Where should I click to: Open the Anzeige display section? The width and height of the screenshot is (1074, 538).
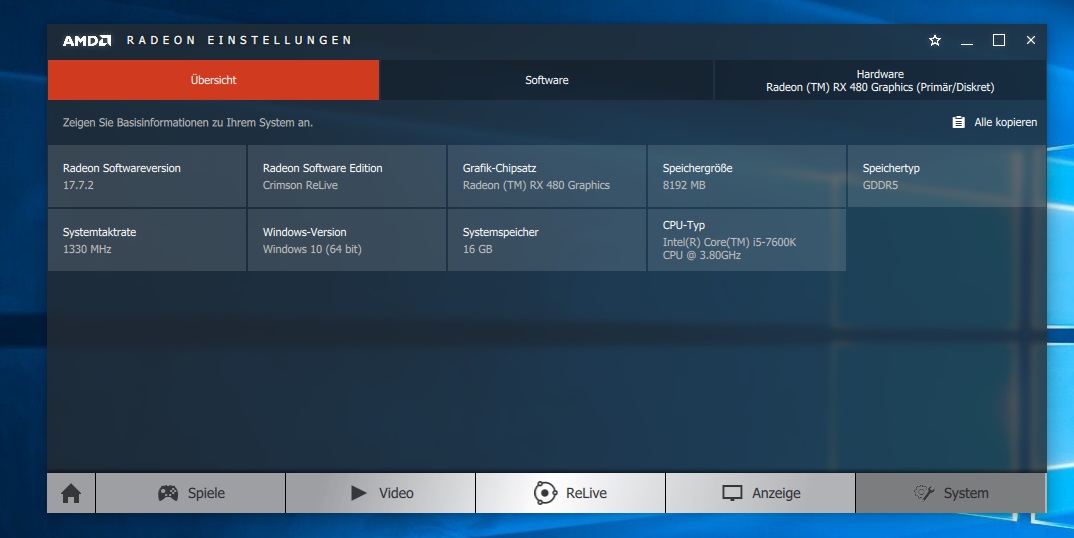click(x=760, y=493)
